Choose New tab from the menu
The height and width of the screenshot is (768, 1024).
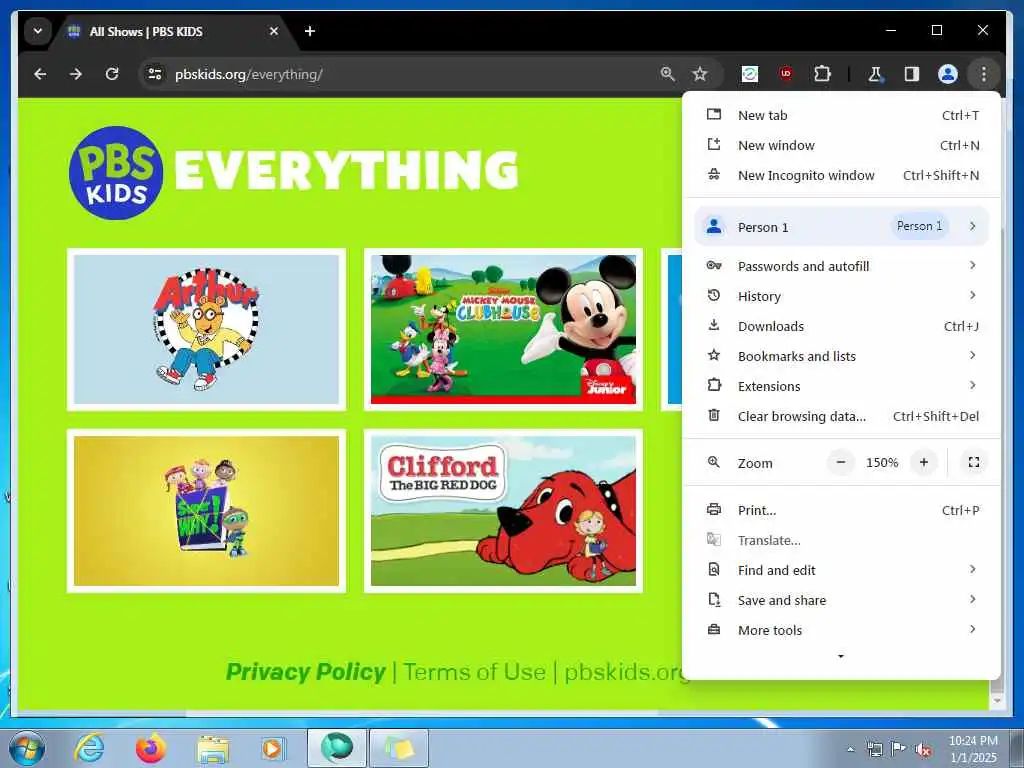[841, 116]
